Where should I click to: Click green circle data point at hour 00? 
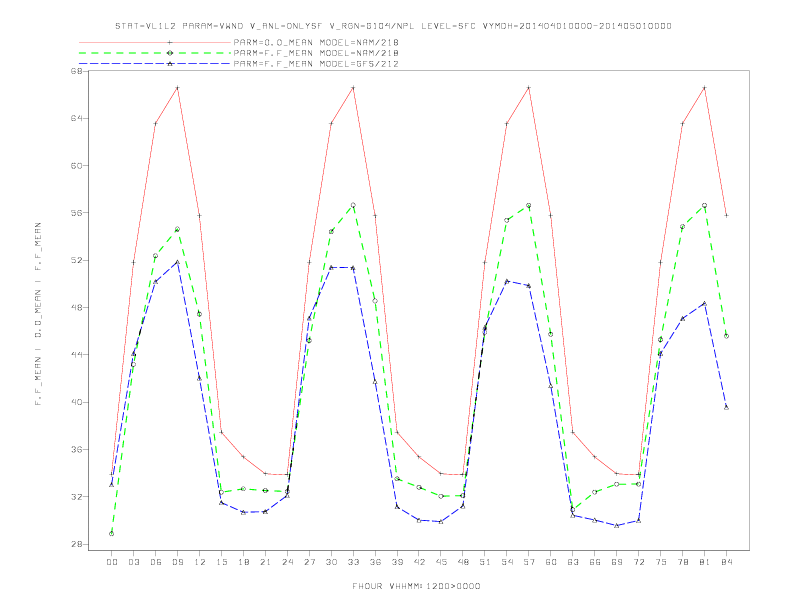112,534
